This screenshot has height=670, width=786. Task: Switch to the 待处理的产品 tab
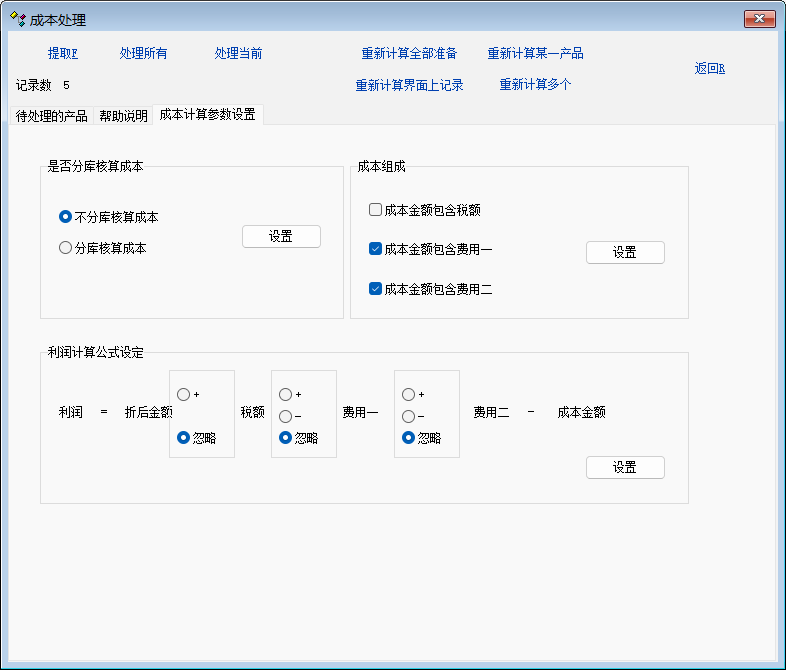pos(51,116)
